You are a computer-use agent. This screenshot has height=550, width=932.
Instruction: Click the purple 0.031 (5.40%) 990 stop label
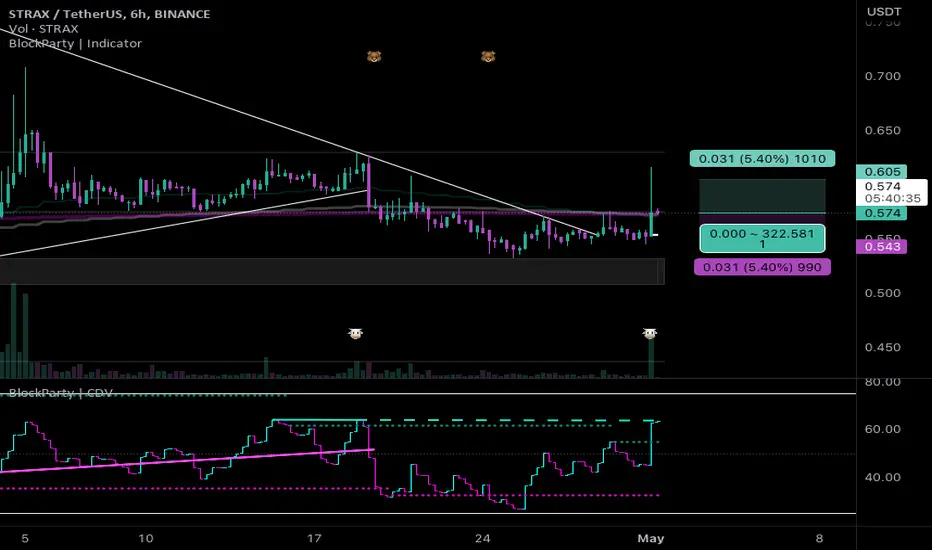point(762,267)
